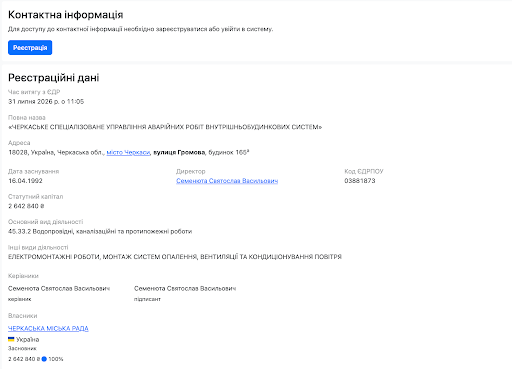The width and height of the screenshot is (512, 369).
Task: Select the Засновник role label
Action: (22, 348)
